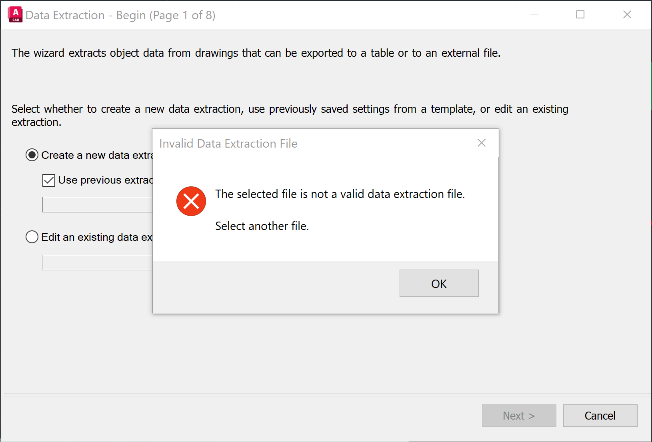The width and height of the screenshot is (652, 442).
Task: Toggle the Use previous extraction checkbox
Action: pos(49,180)
